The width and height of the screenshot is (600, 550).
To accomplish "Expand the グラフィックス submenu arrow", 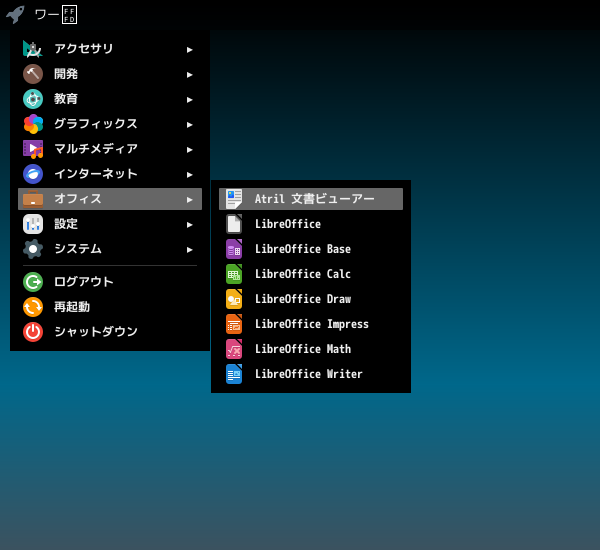I will (x=189, y=125).
